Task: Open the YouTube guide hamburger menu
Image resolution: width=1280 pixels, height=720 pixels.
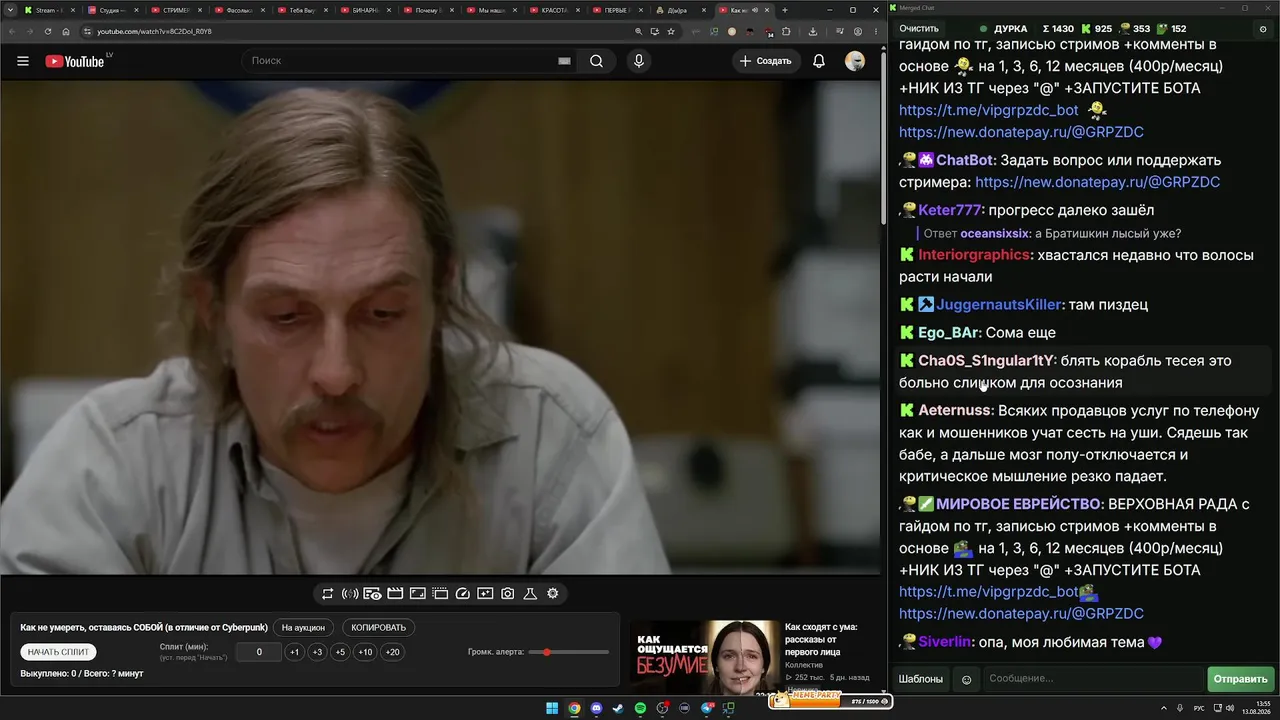Action: 23,61
